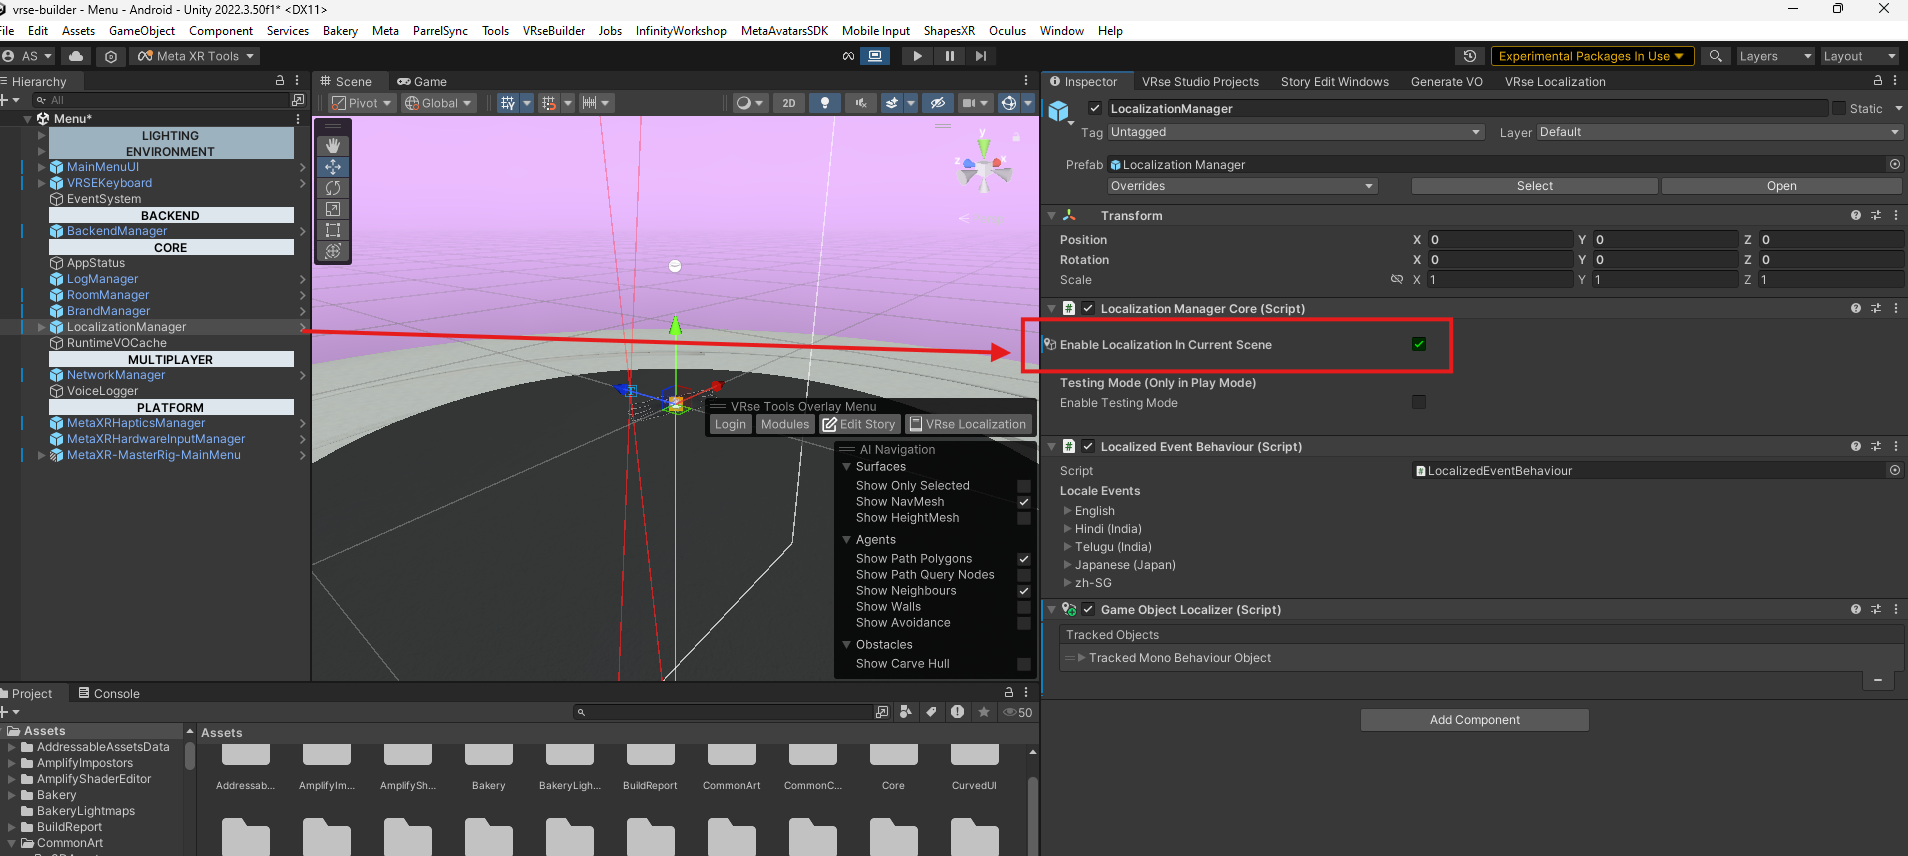
Task: Open the Pivot handle position dropdown
Action: (362, 103)
